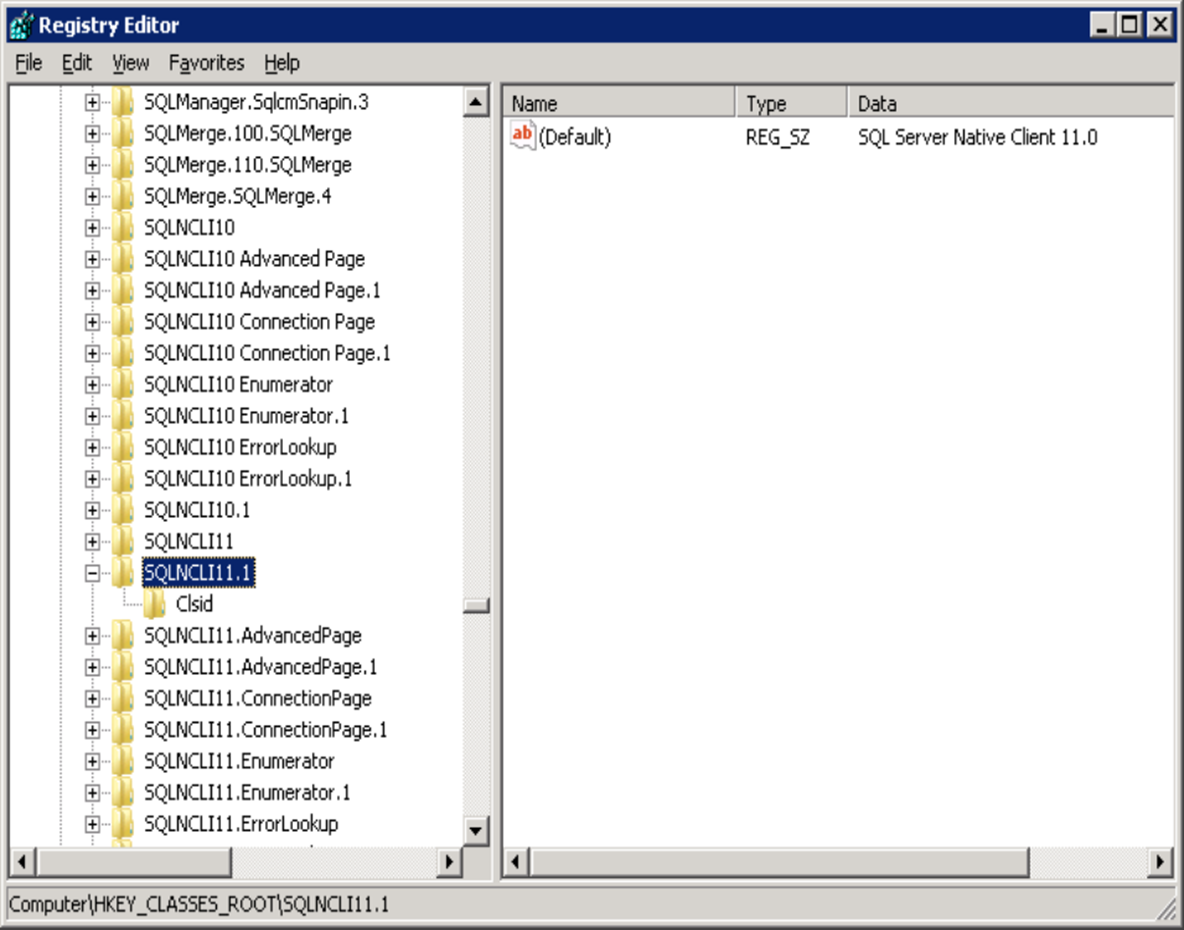Image resolution: width=1184 pixels, height=930 pixels.
Task: Click values pane scroll left arrow
Action: point(516,861)
